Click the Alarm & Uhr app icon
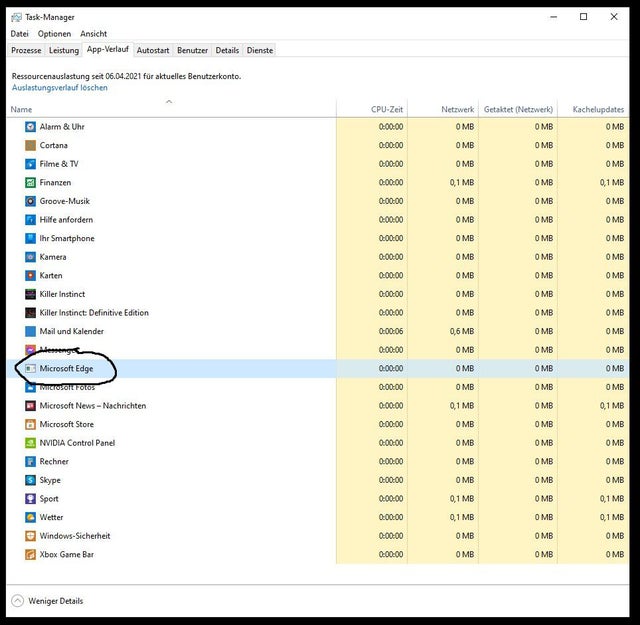The height and width of the screenshot is (625, 640). (x=30, y=127)
